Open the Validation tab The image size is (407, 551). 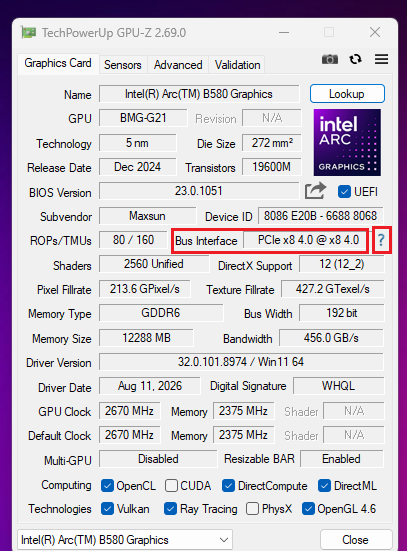point(238,65)
